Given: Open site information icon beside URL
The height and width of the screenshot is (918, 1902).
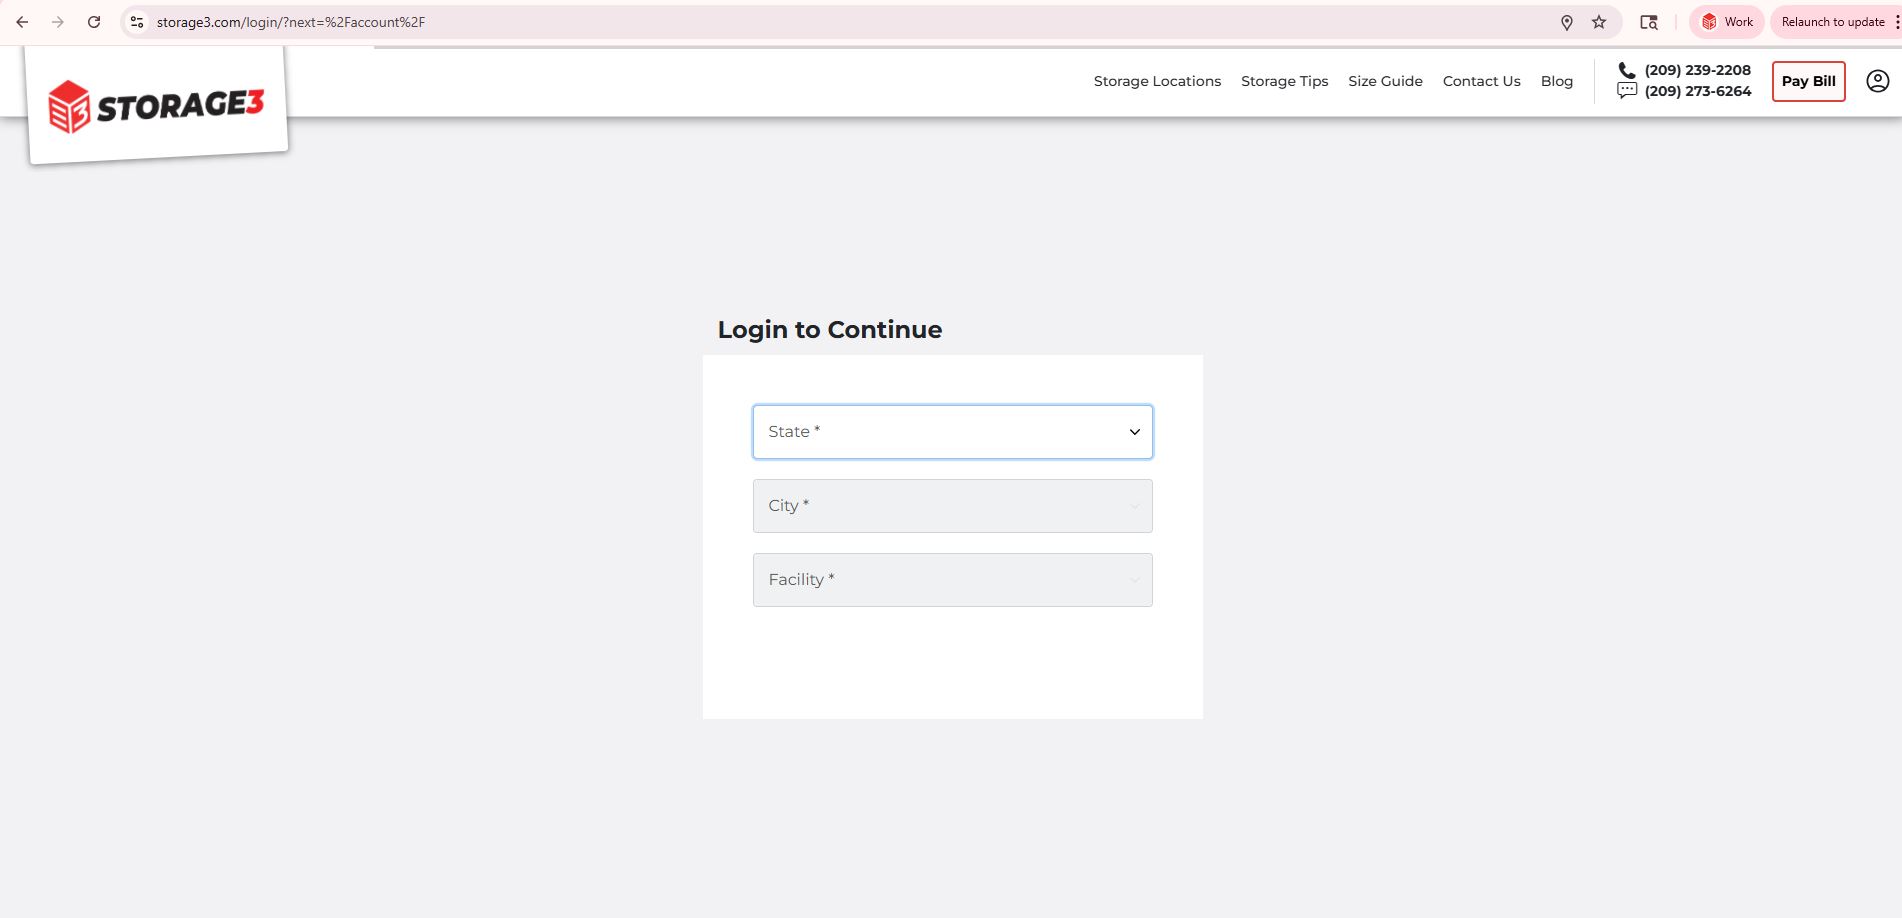Looking at the screenshot, I should (x=138, y=22).
